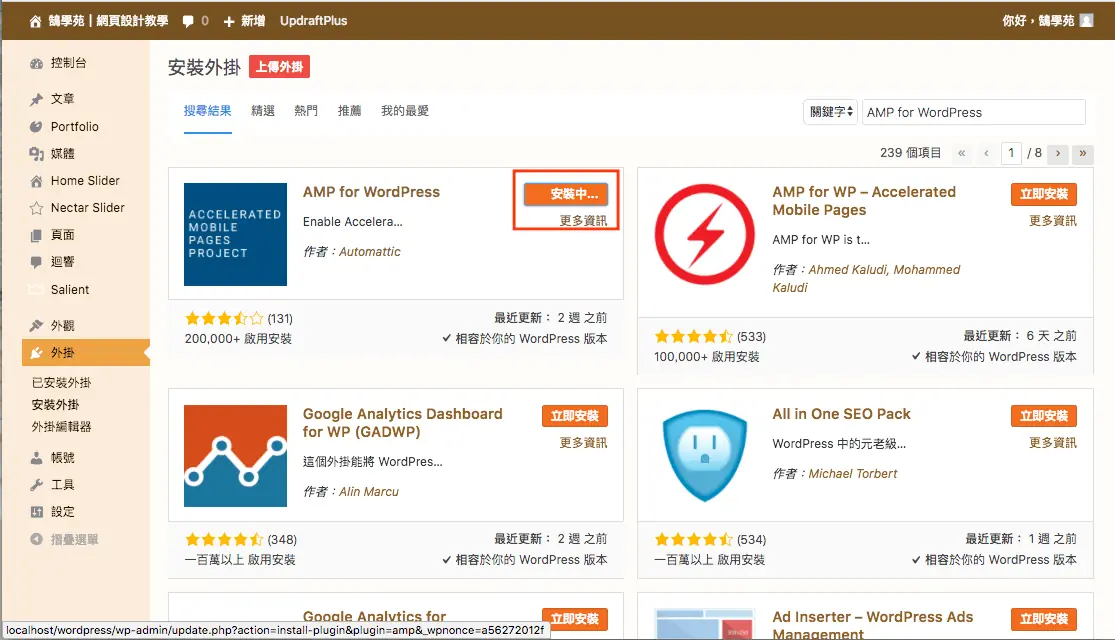Switch to the 我的最愛 tab

click(405, 111)
